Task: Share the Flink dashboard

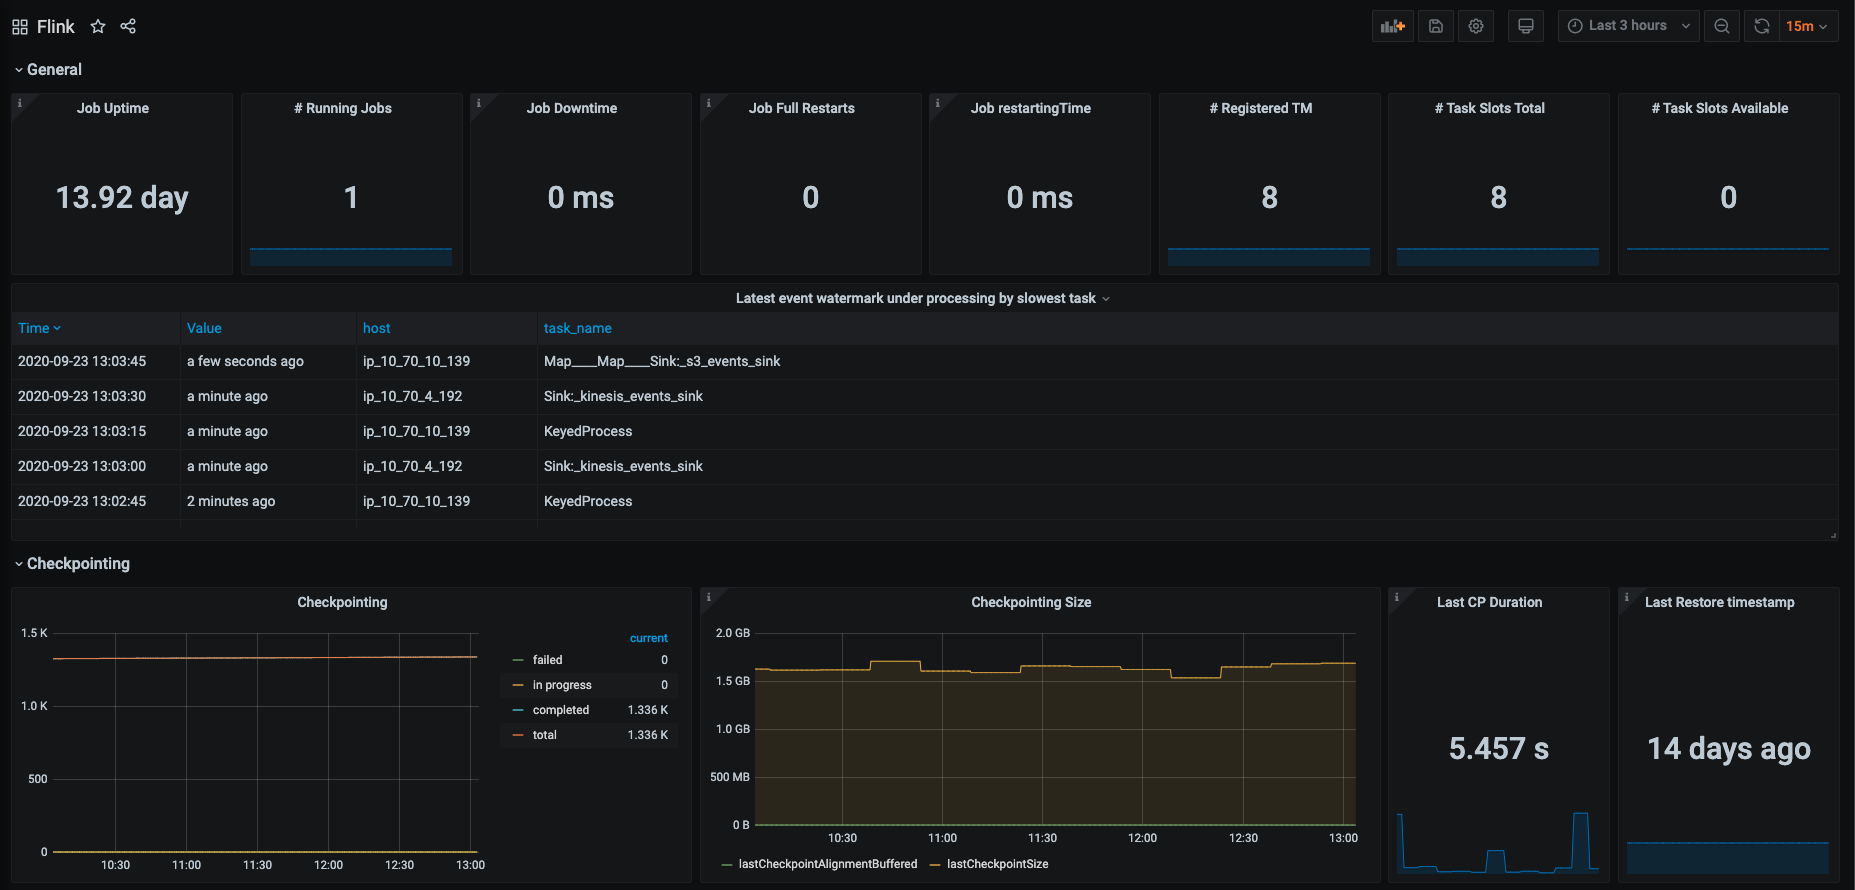Action: tap(128, 26)
